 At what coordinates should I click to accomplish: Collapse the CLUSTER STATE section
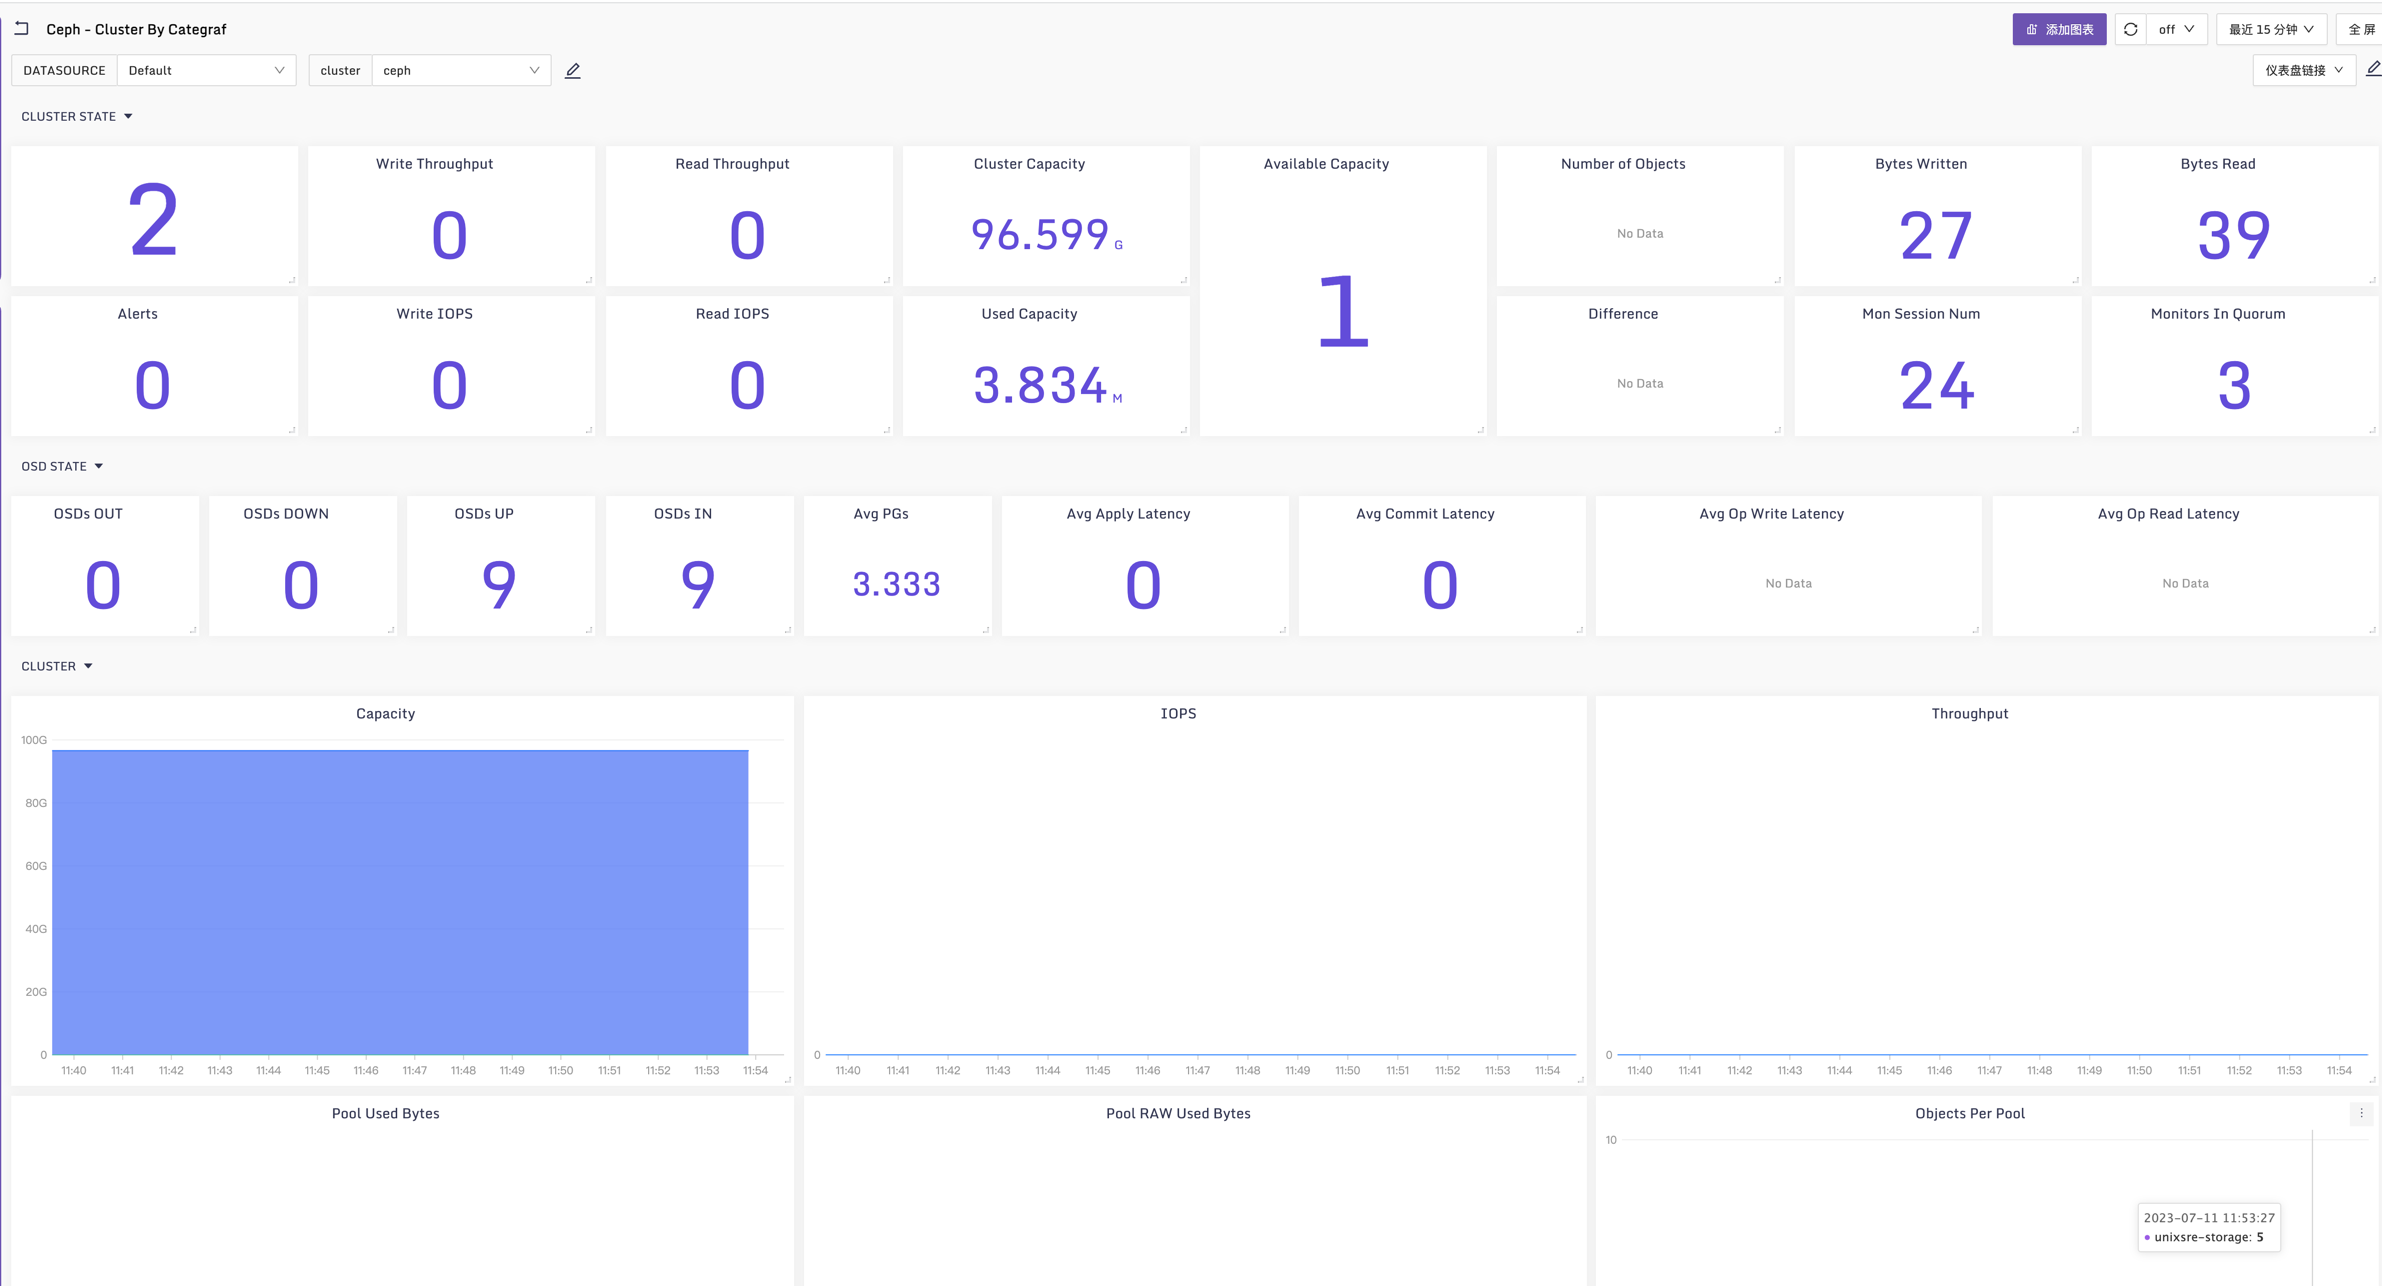tap(128, 117)
